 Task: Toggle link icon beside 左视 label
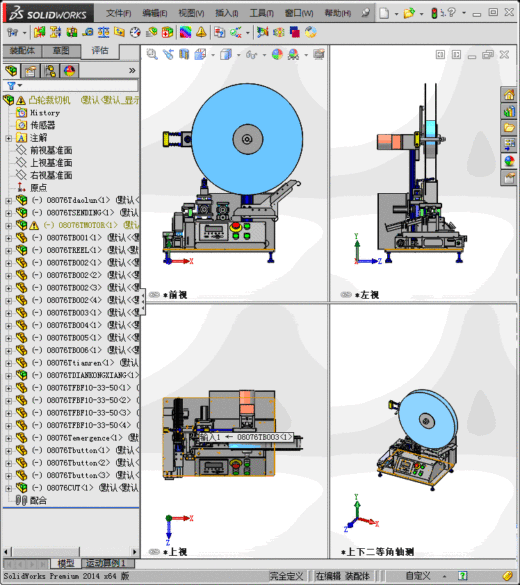click(x=346, y=295)
